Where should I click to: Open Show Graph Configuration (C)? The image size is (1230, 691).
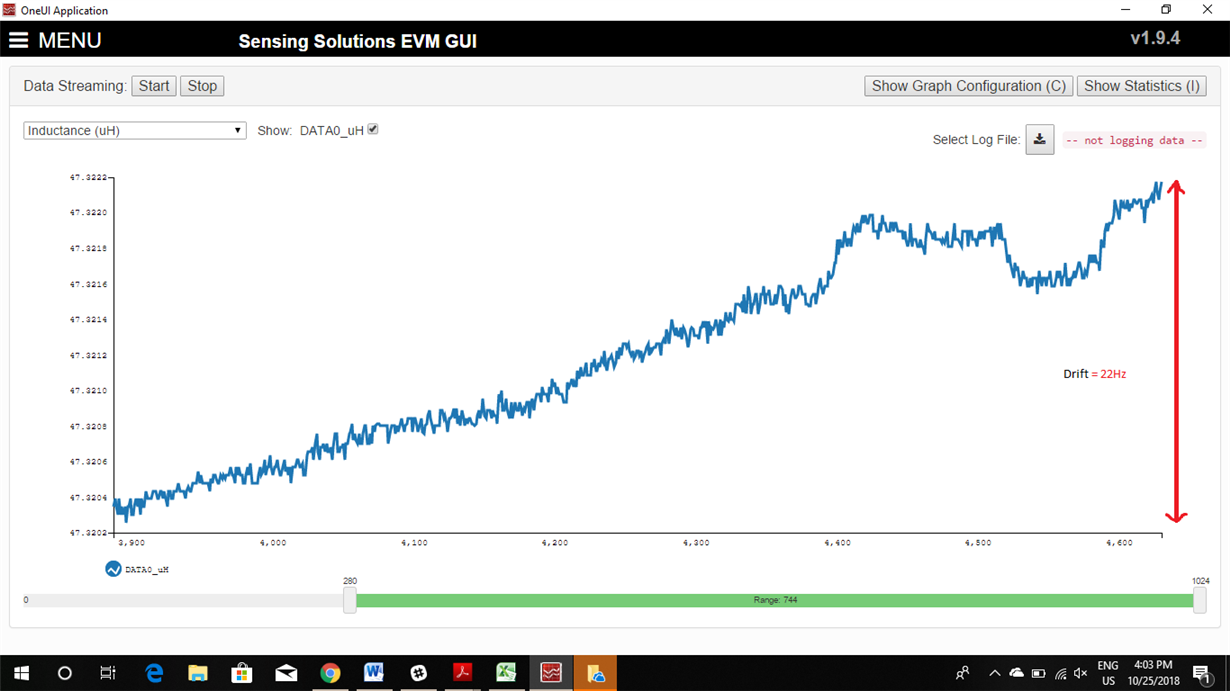pos(968,86)
